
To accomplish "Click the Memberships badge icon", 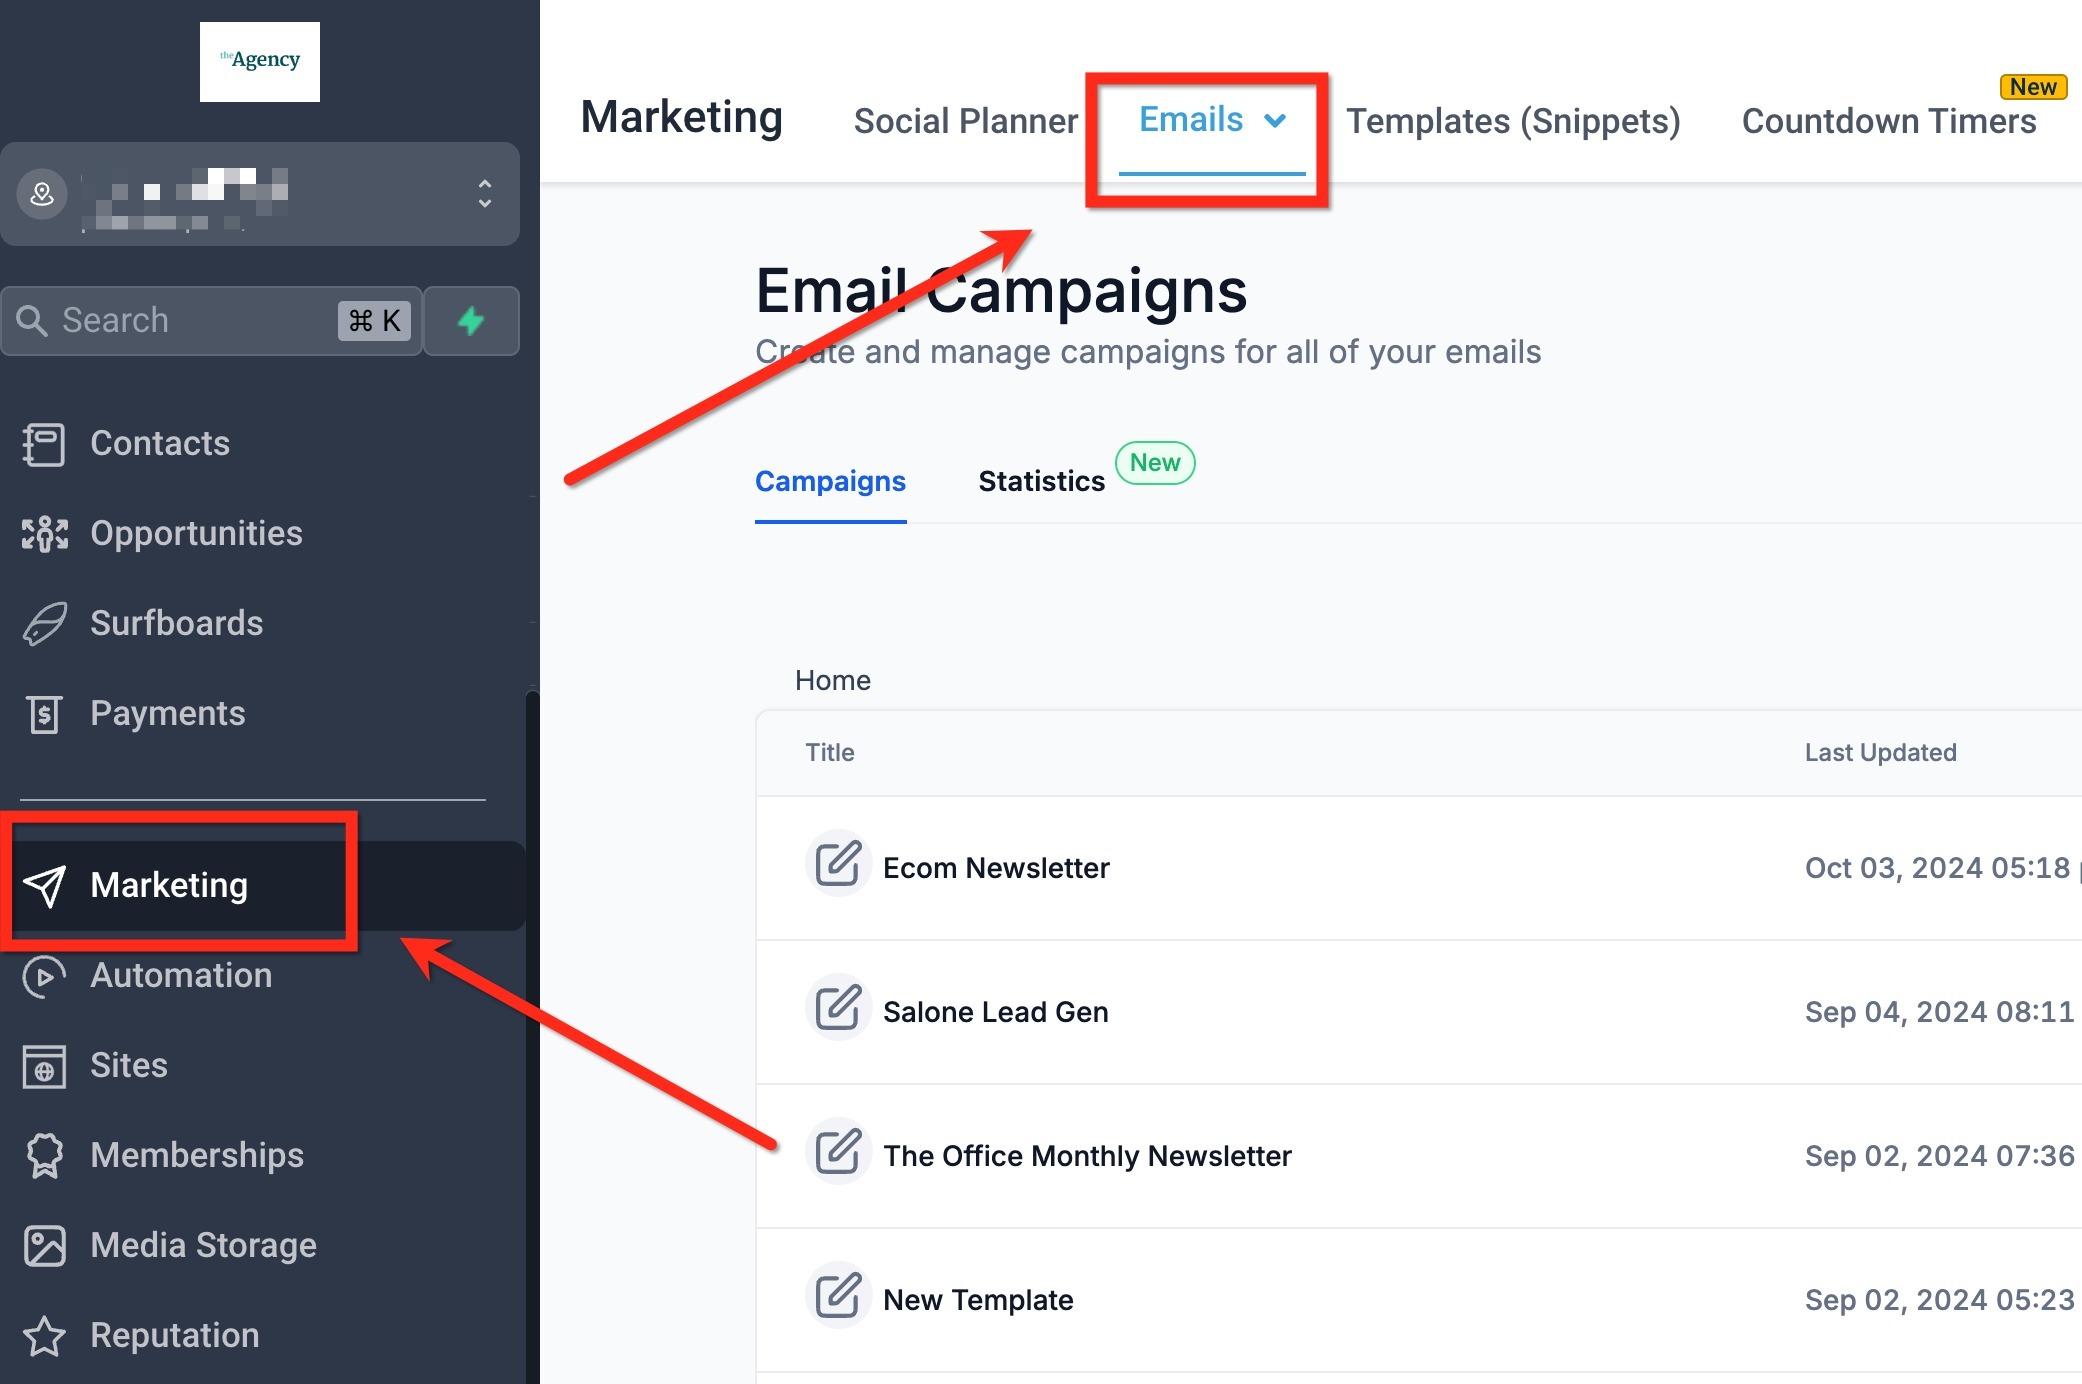I will coord(44,1156).
